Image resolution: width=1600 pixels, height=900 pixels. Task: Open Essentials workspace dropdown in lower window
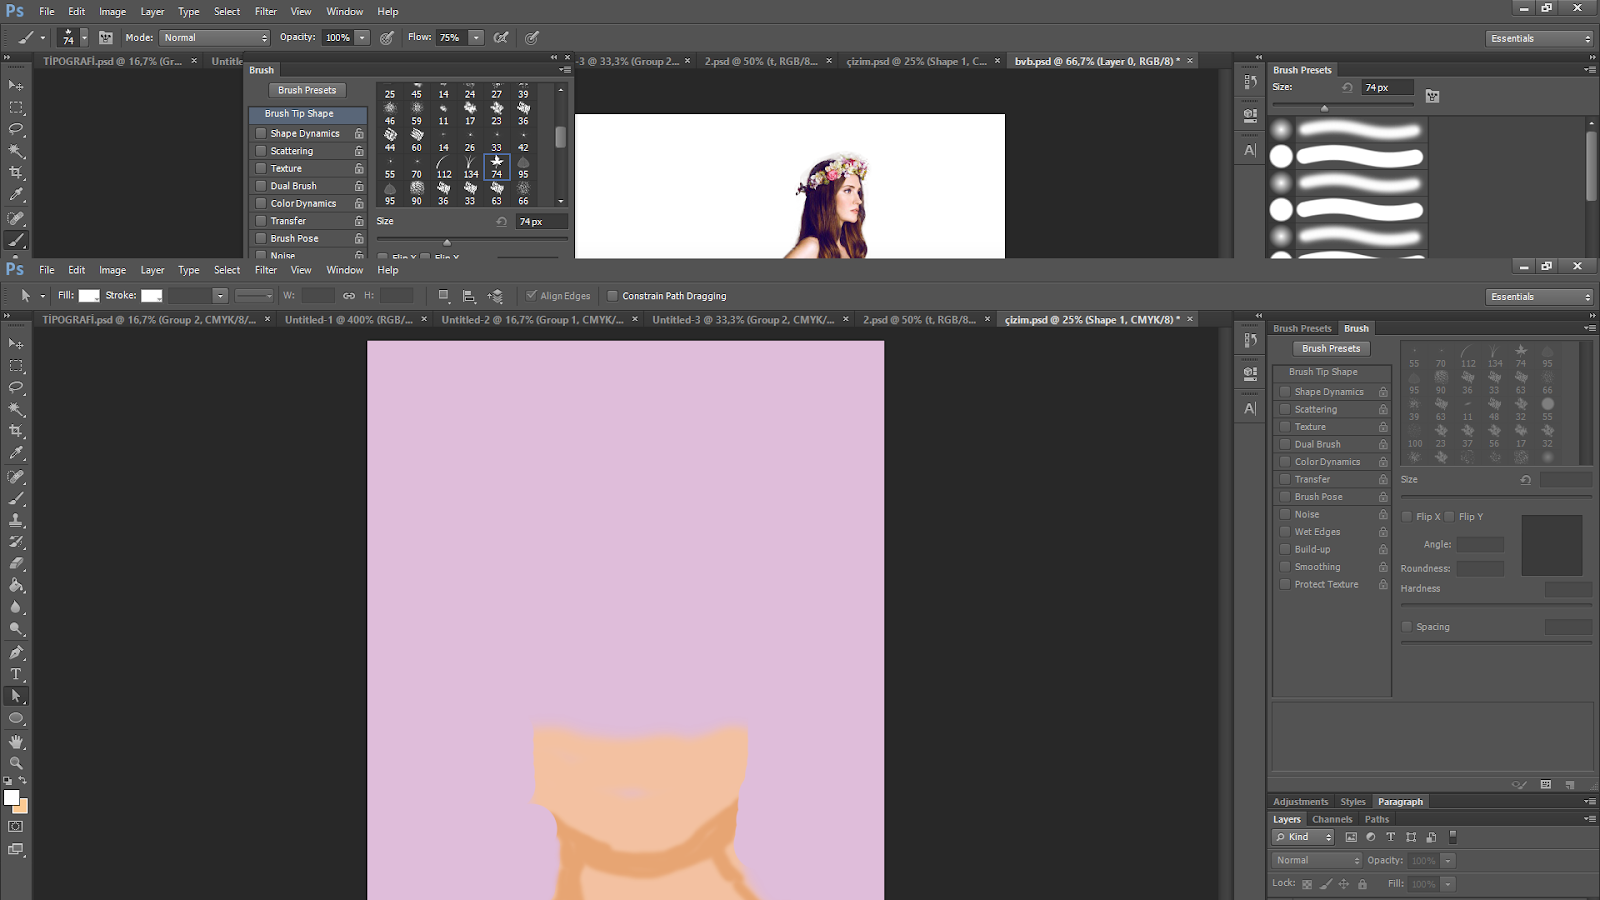coord(1539,297)
